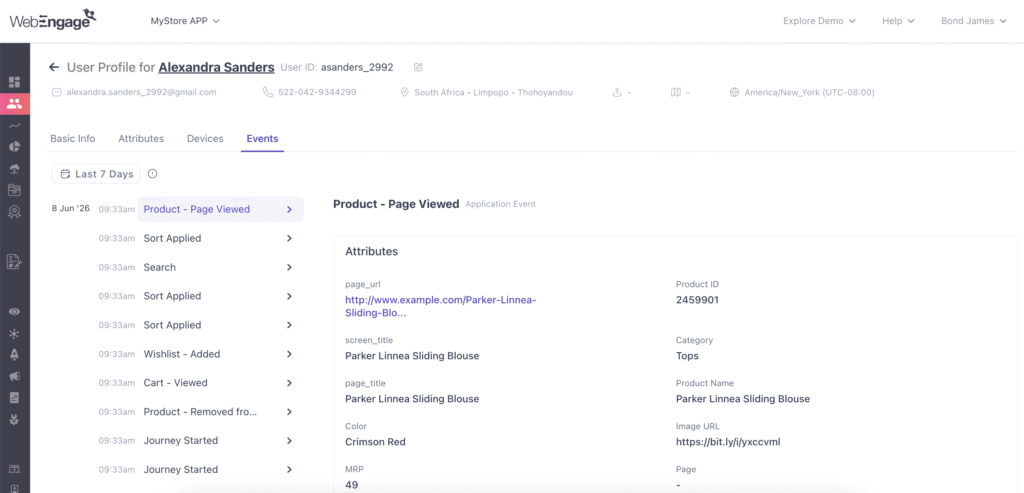The width and height of the screenshot is (1024, 493).
Task: Click the inbox tray sidebar icon
Action: (14, 469)
